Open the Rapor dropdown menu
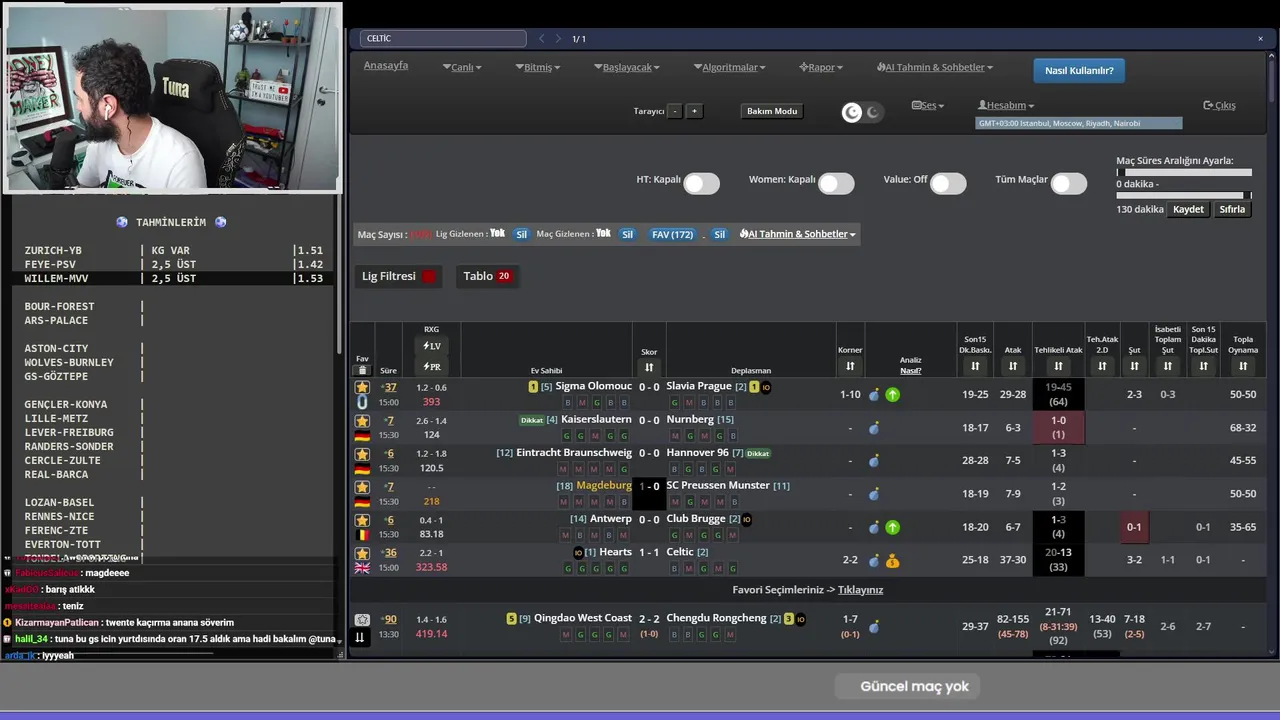This screenshot has height=720, width=1280. pos(821,67)
